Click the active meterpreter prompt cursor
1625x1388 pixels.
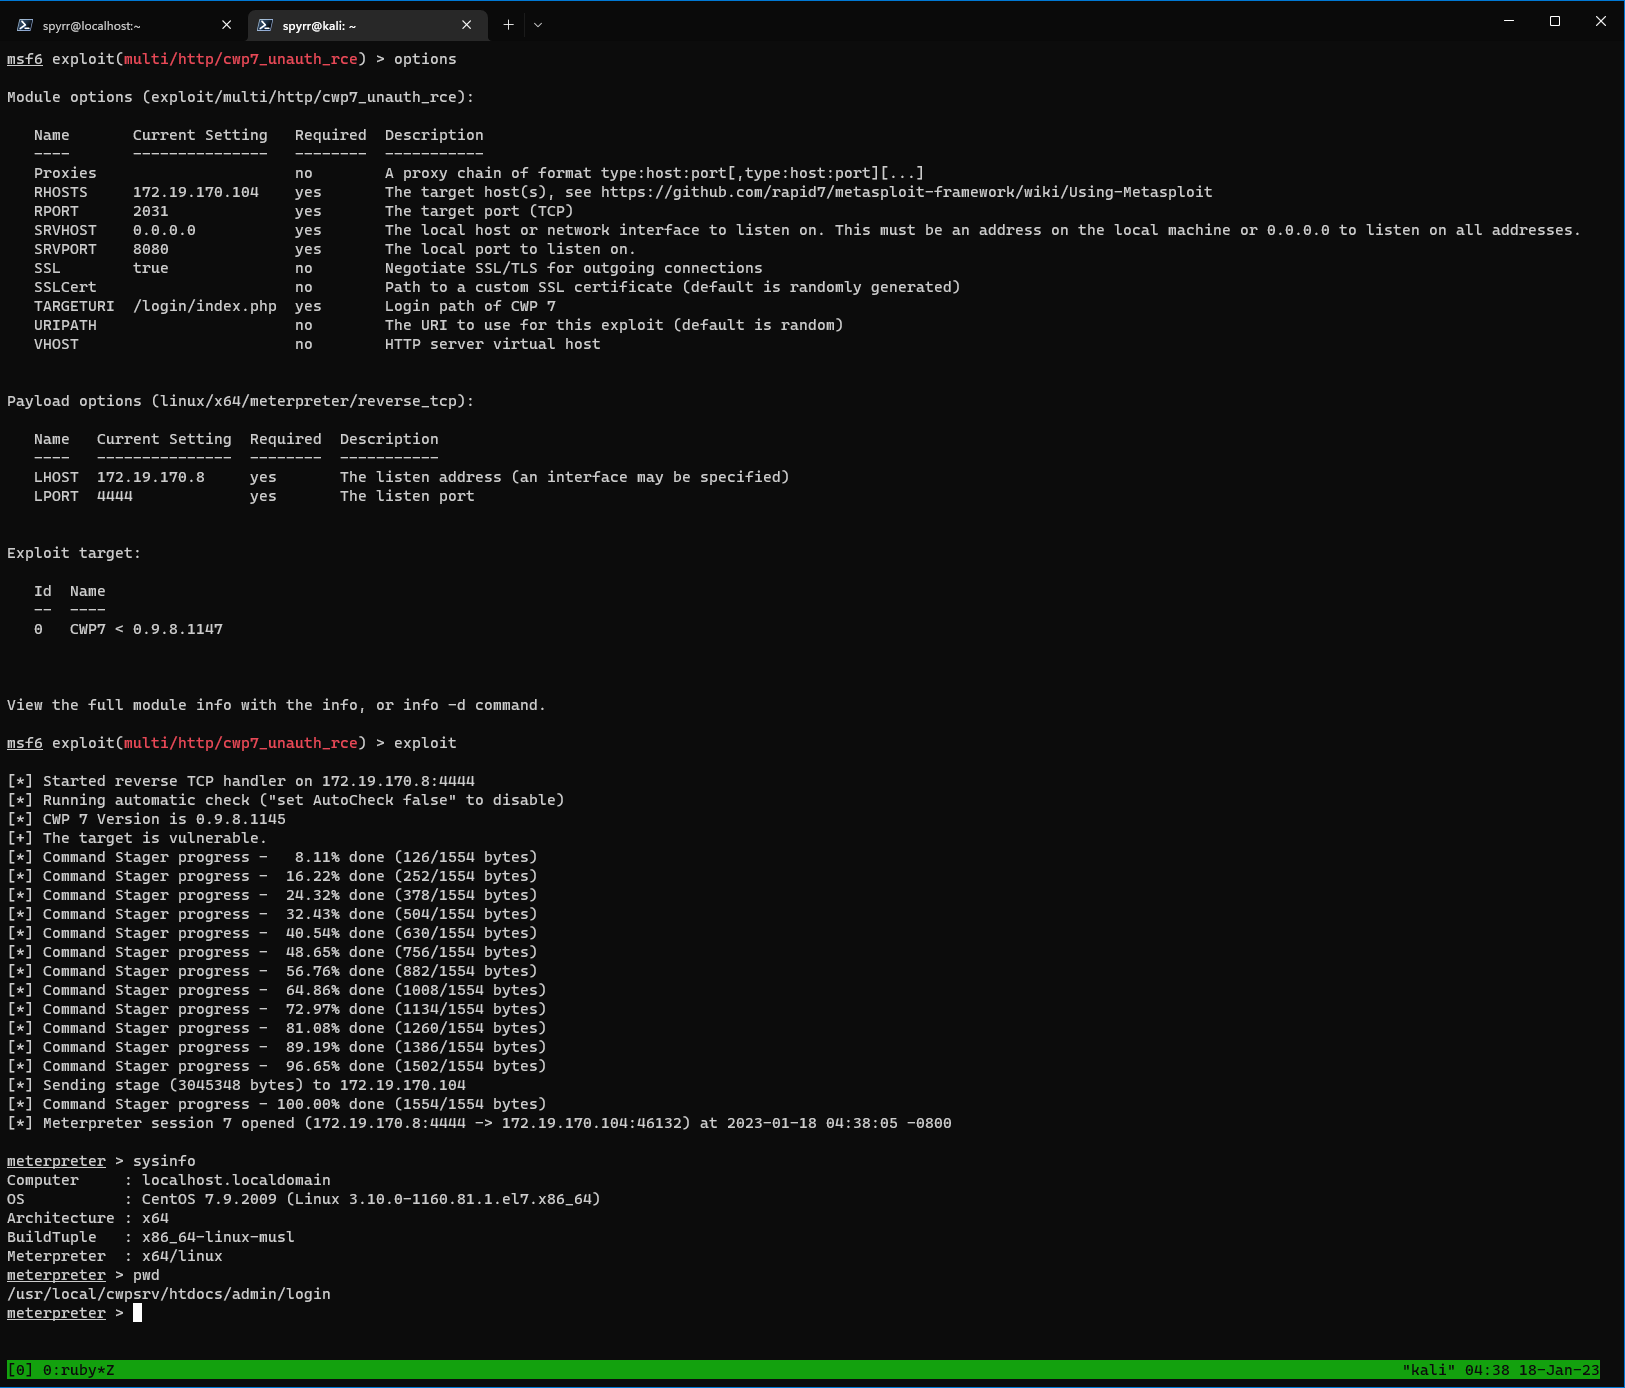click(x=138, y=1313)
